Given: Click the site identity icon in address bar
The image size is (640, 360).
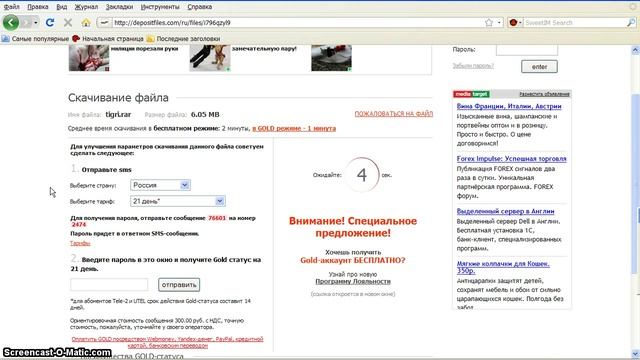Looking at the screenshot, I should (104, 22).
